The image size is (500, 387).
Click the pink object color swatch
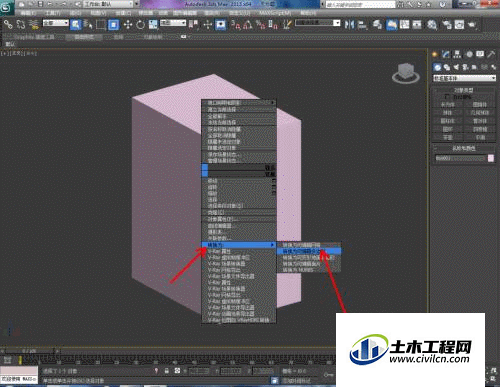[x=491, y=158]
